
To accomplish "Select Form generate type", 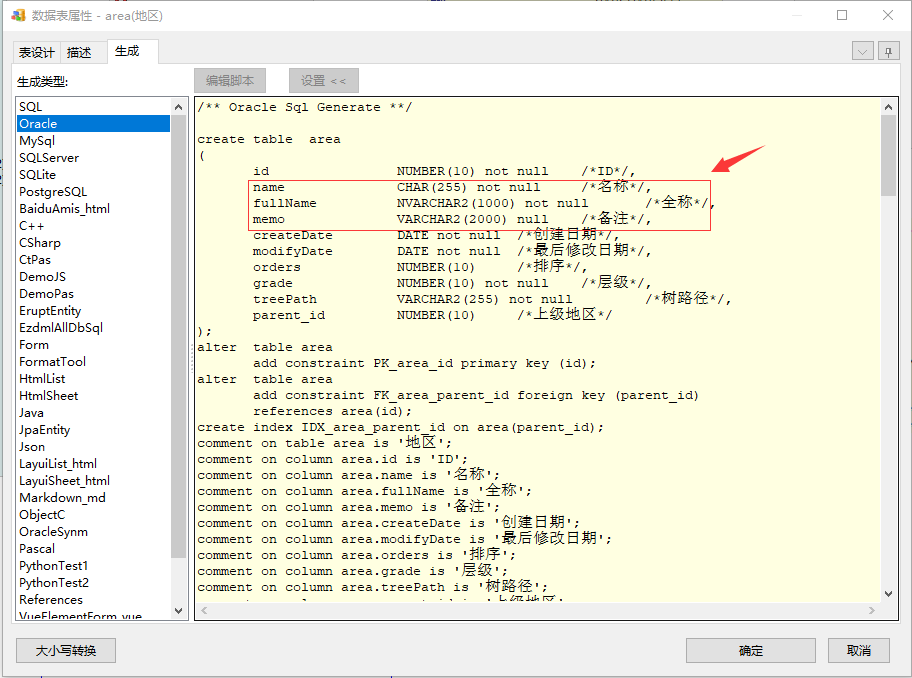I will (94, 344).
